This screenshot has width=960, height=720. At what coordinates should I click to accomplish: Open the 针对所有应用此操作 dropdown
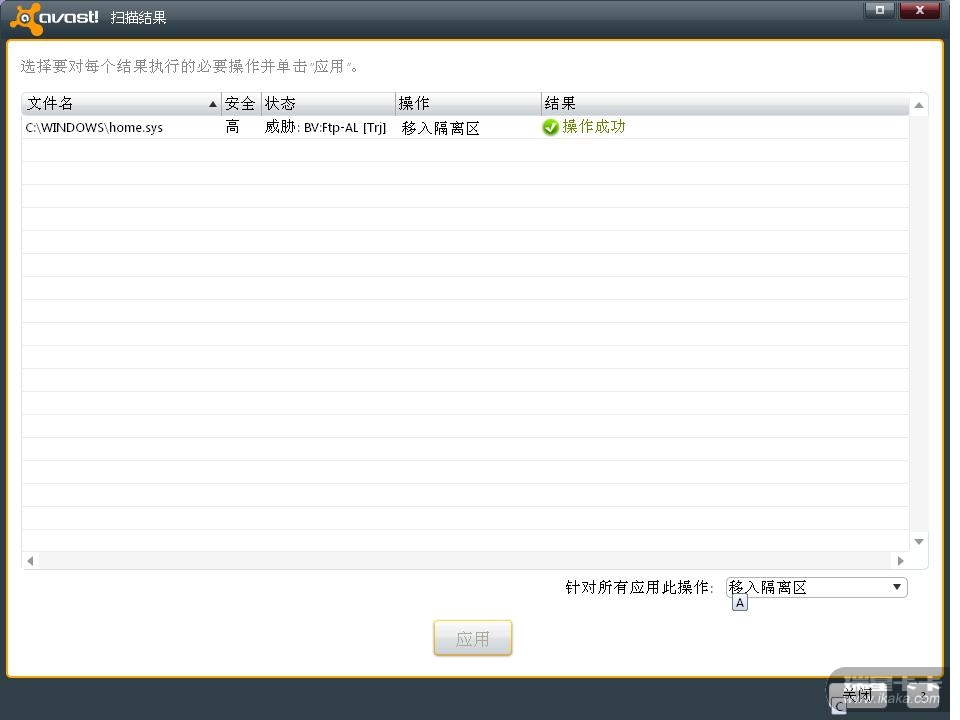point(816,587)
